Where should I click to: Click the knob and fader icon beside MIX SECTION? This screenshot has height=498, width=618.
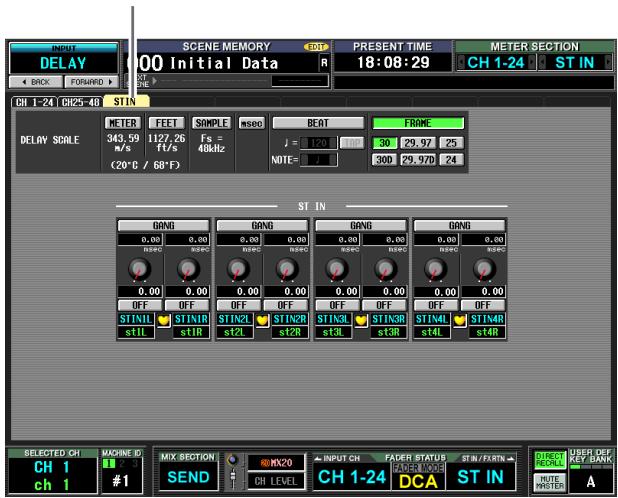coord(233,471)
